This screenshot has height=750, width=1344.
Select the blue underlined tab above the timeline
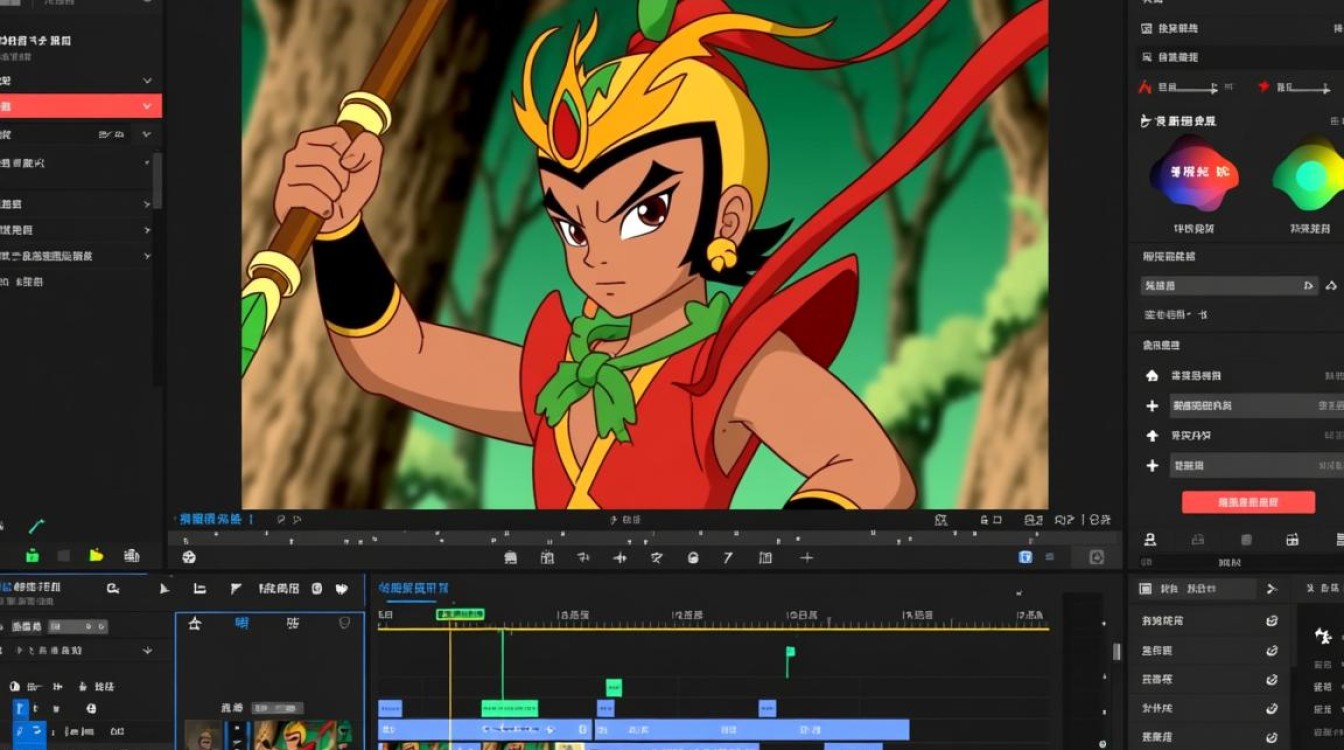tap(412, 588)
